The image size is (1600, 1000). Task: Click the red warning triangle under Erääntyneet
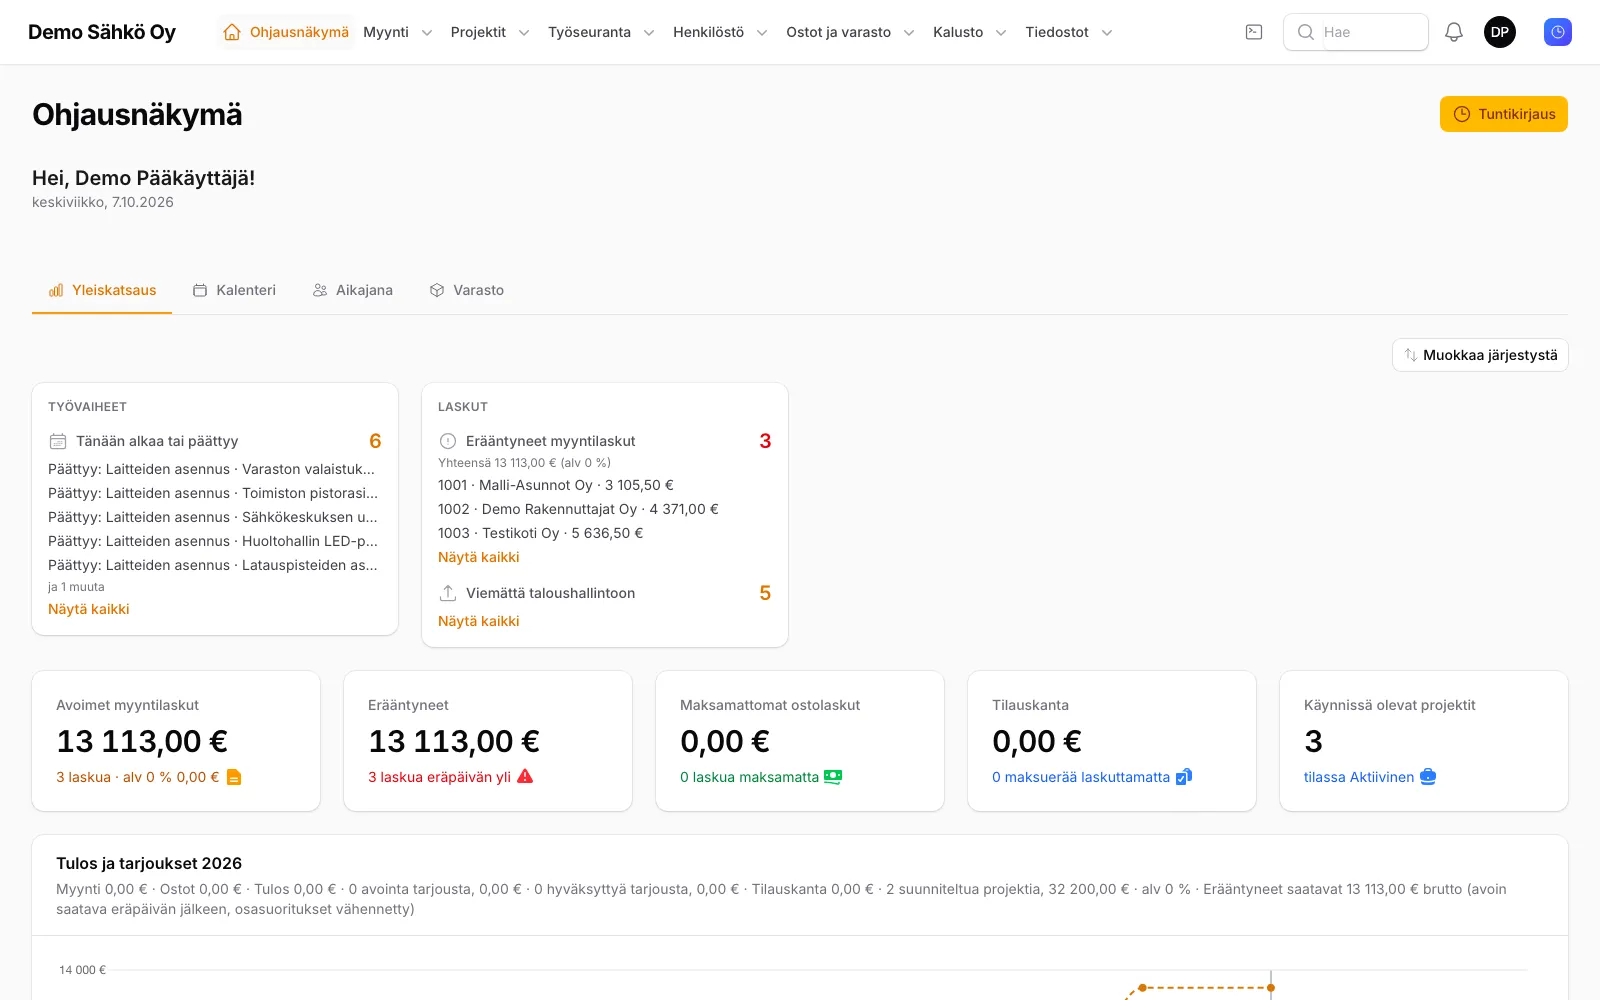click(x=525, y=776)
